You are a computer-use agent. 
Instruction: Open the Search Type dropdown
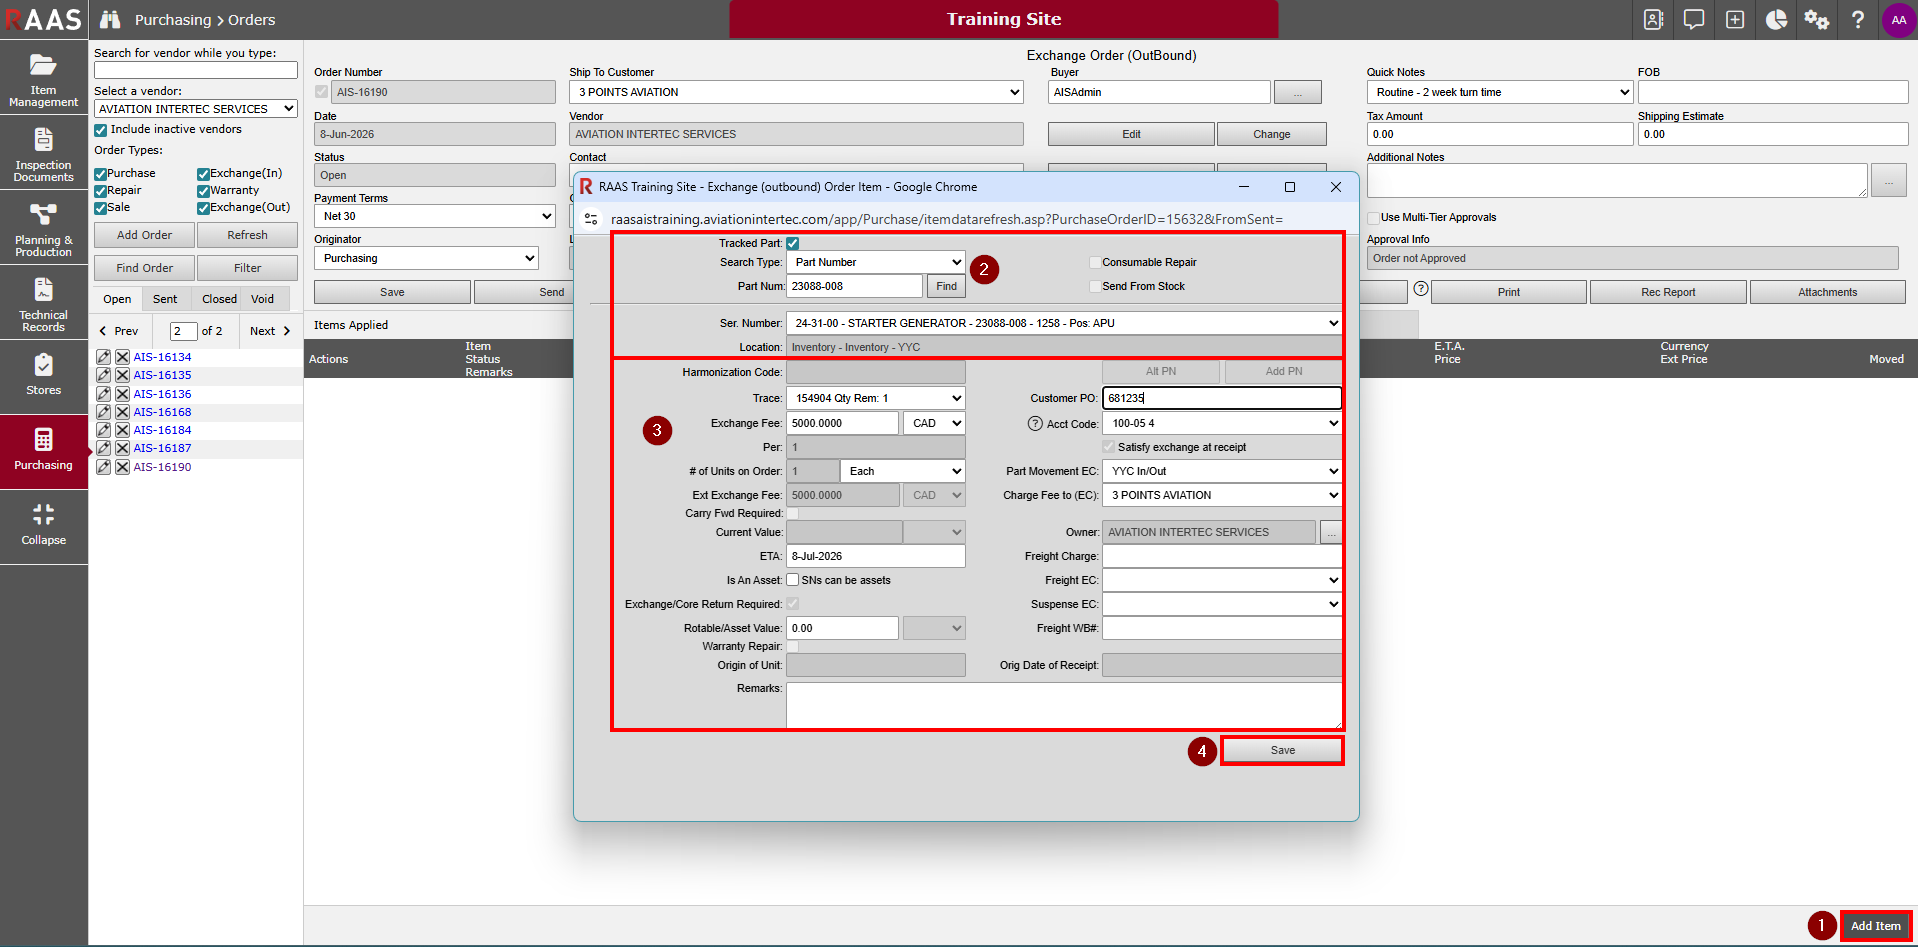click(876, 262)
